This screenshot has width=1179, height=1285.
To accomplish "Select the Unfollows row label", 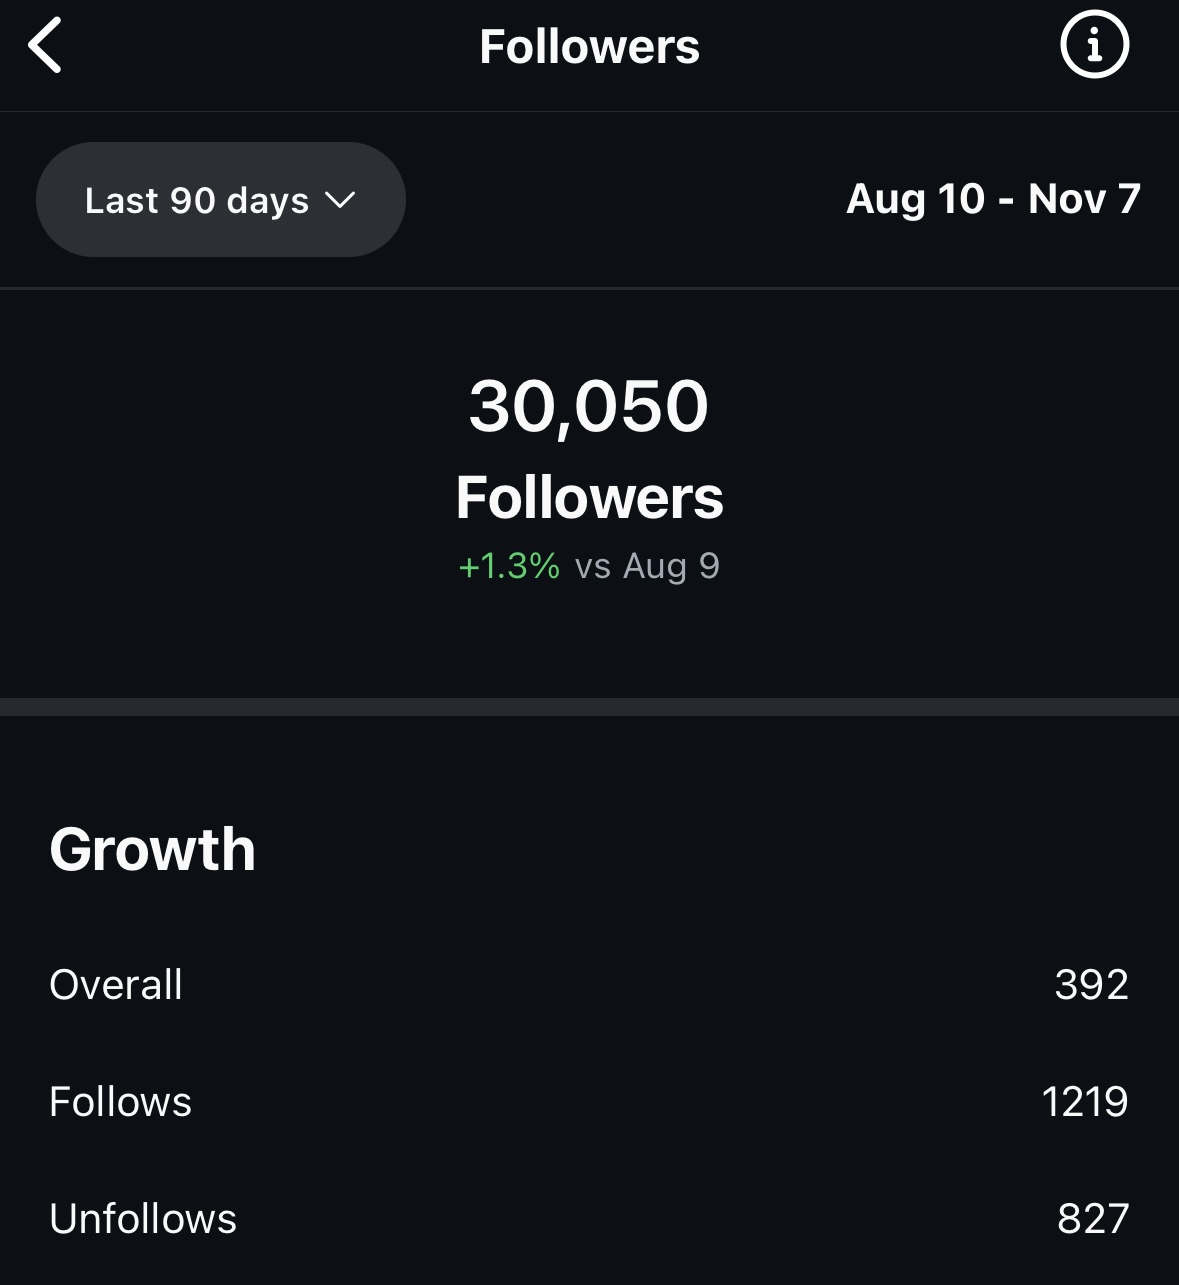I will [x=143, y=1219].
